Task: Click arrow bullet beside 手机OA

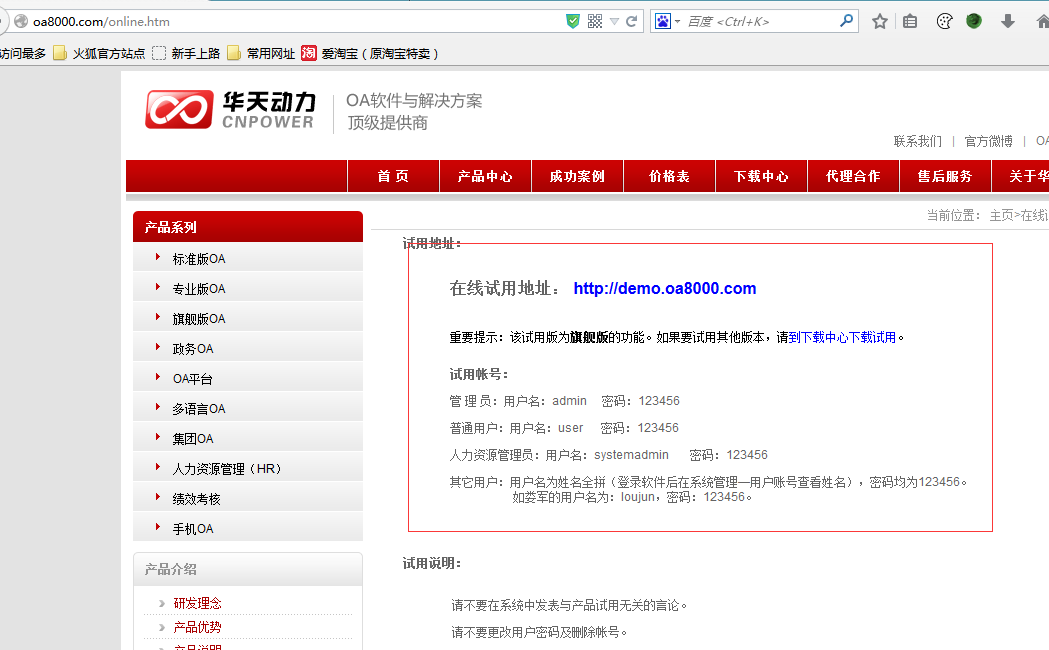Action: (158, 527)
